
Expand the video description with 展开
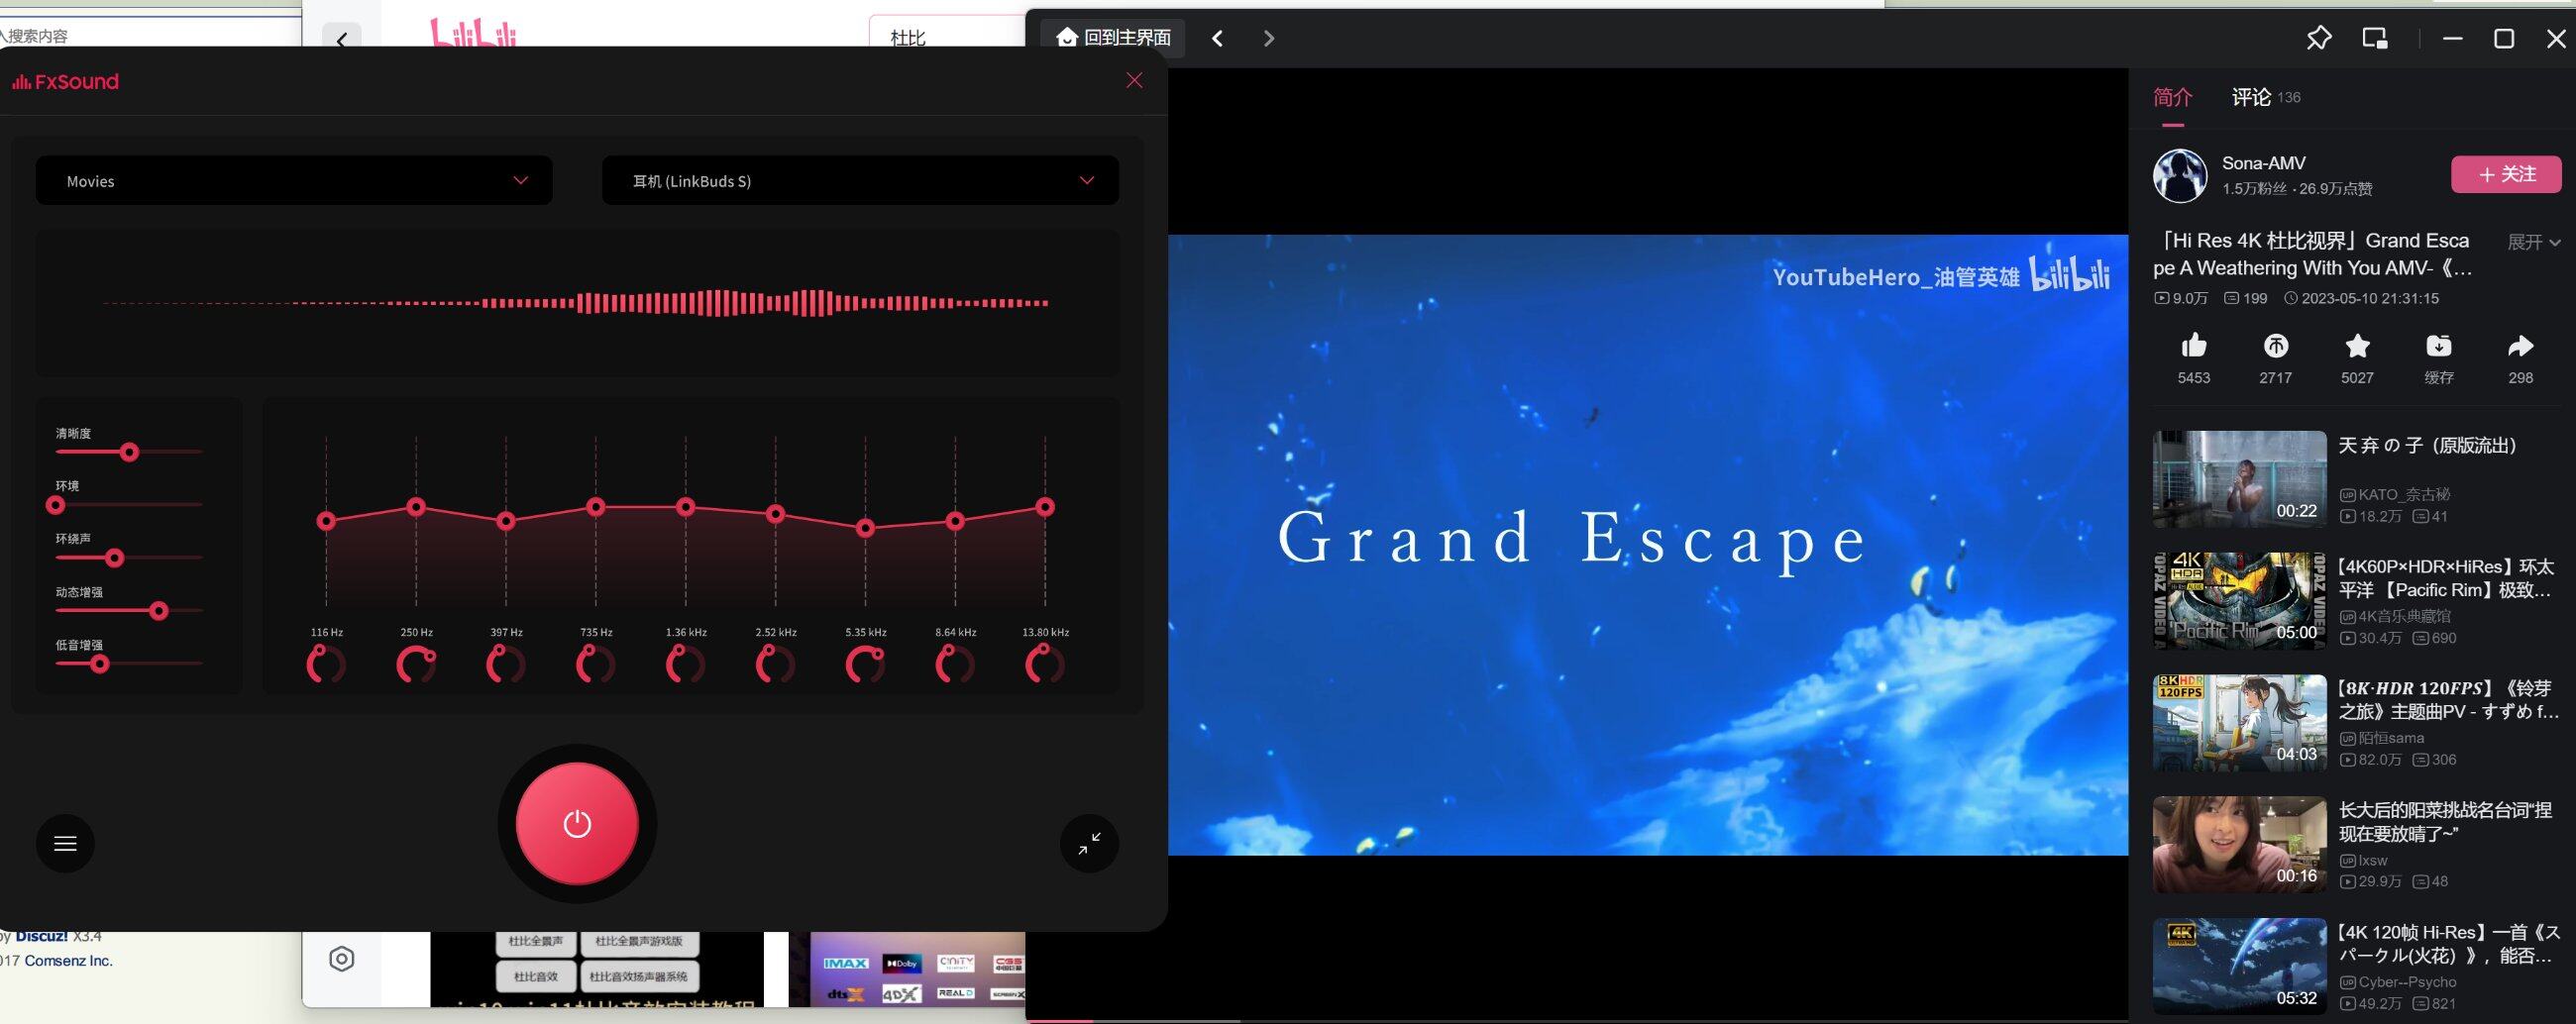(2534, 242)
